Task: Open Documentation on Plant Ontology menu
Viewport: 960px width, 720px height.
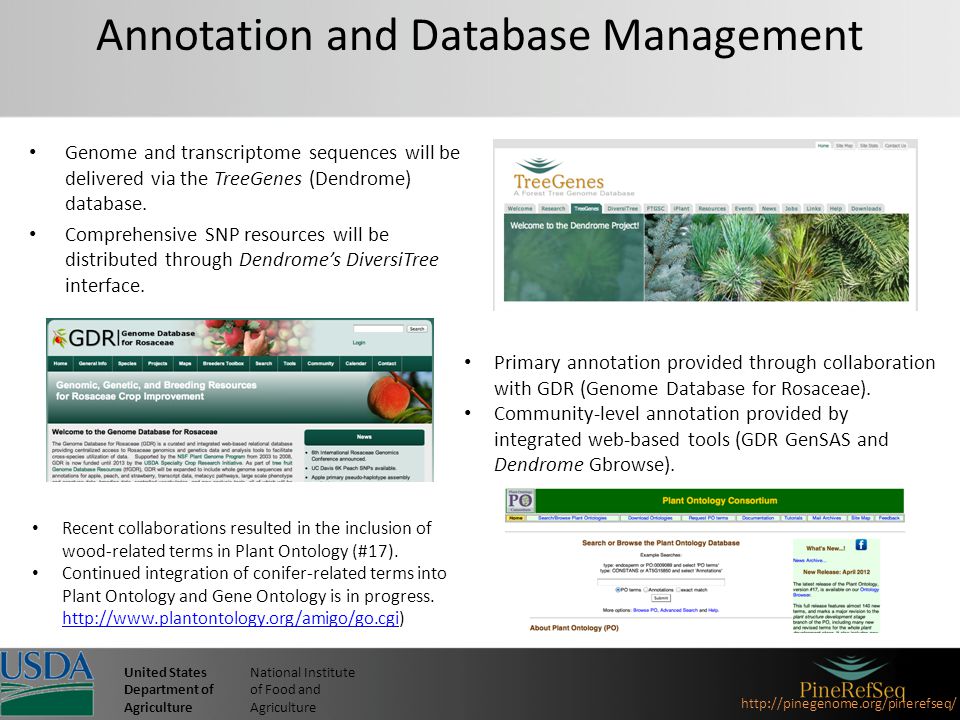Action: coord(758,518)
